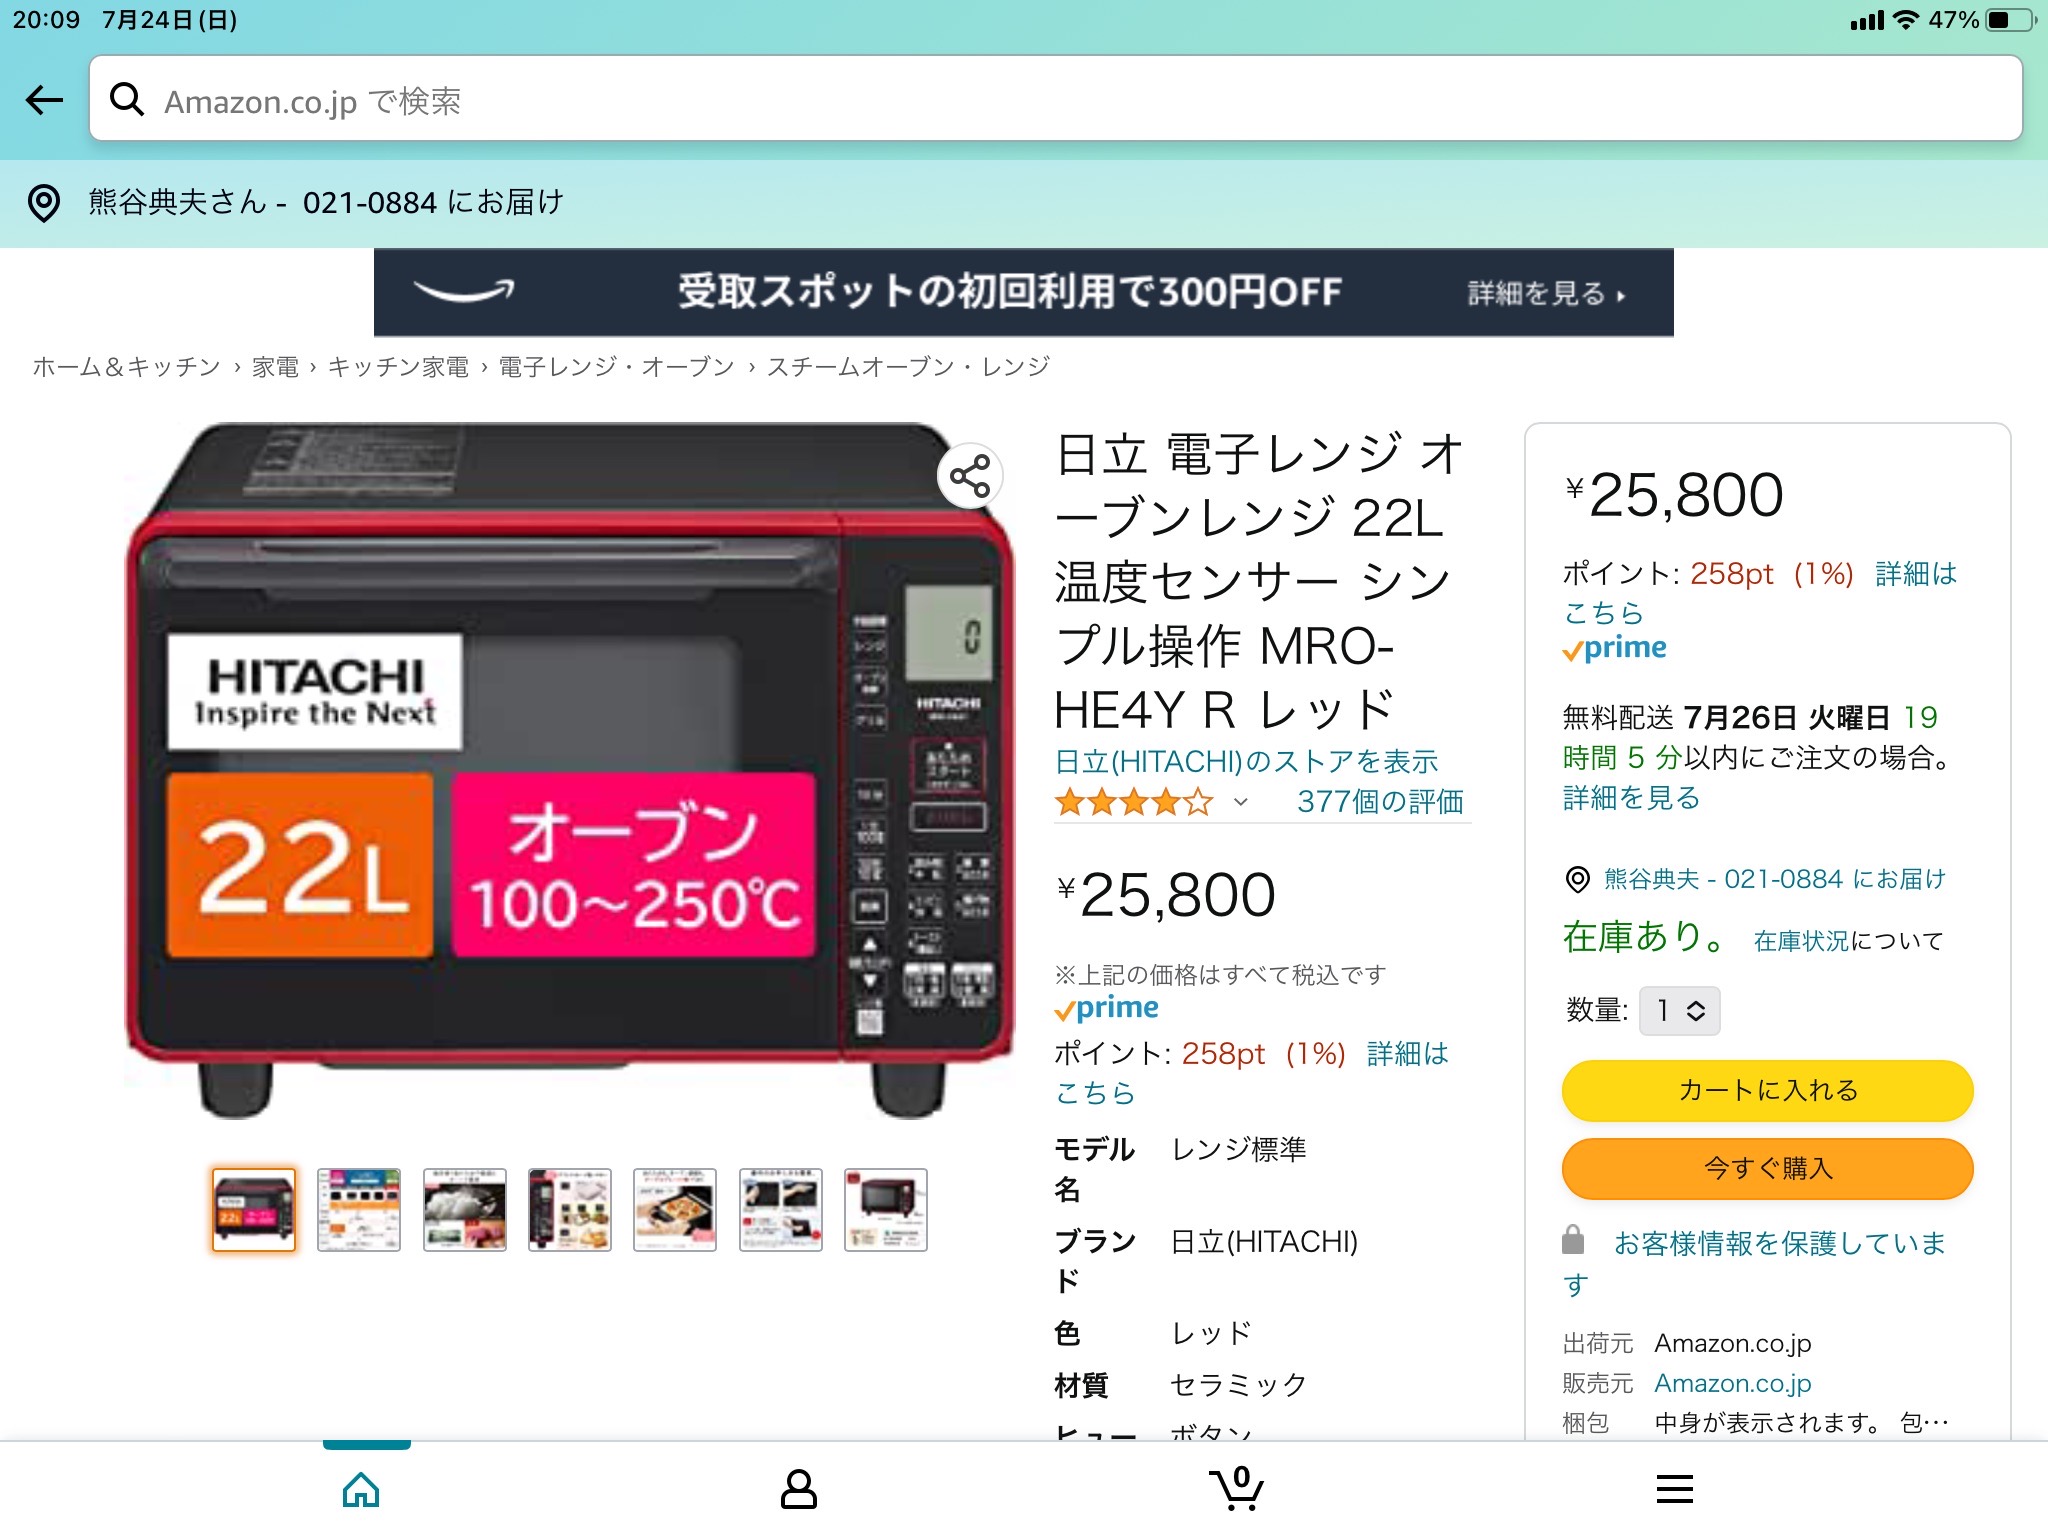Open the 300円OFF pickup spot banner

(1023, 292)
